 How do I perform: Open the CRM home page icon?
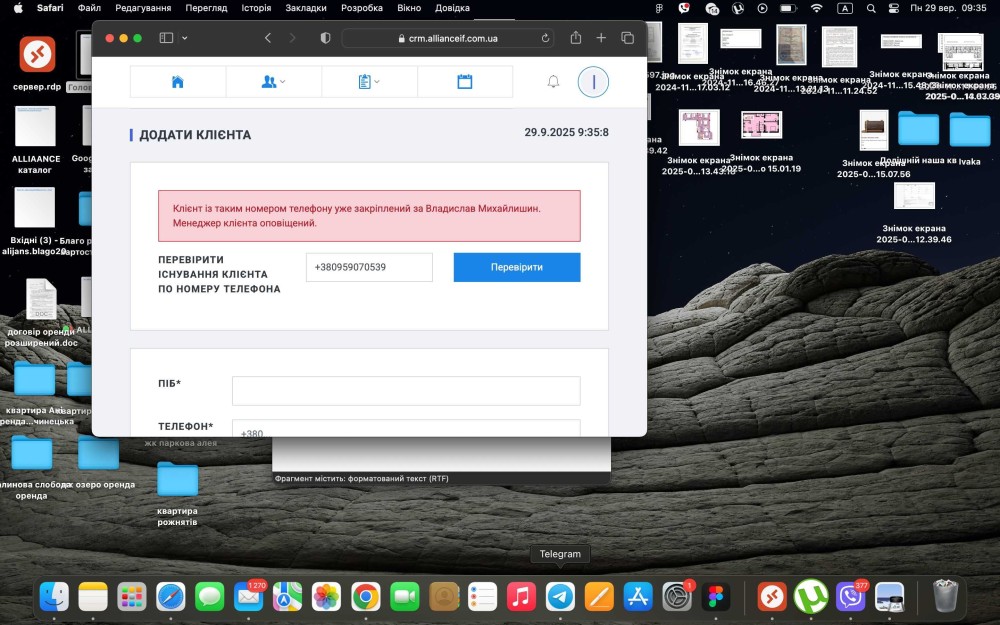(x=178, y=82)
